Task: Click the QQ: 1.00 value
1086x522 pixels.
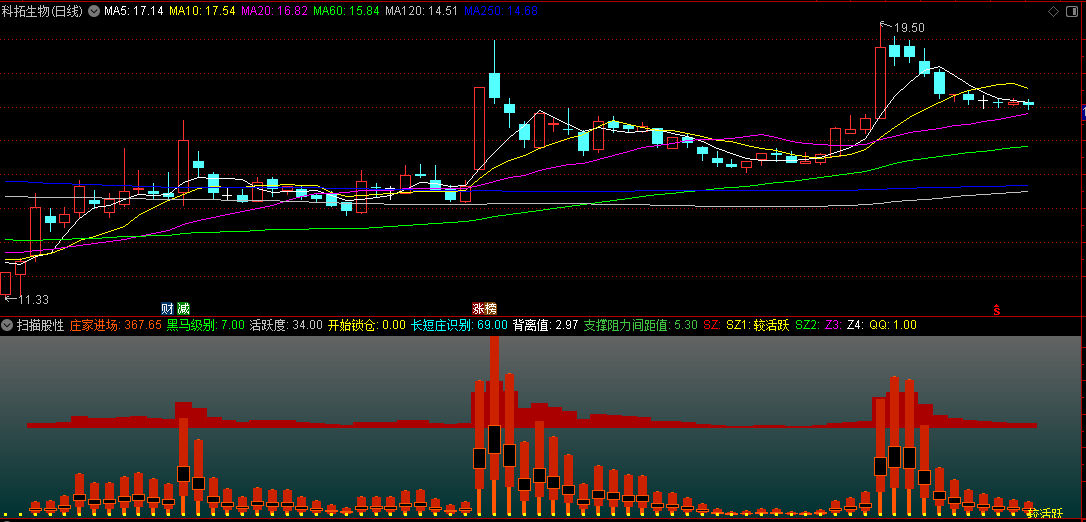Action: (x=893, y=325)
